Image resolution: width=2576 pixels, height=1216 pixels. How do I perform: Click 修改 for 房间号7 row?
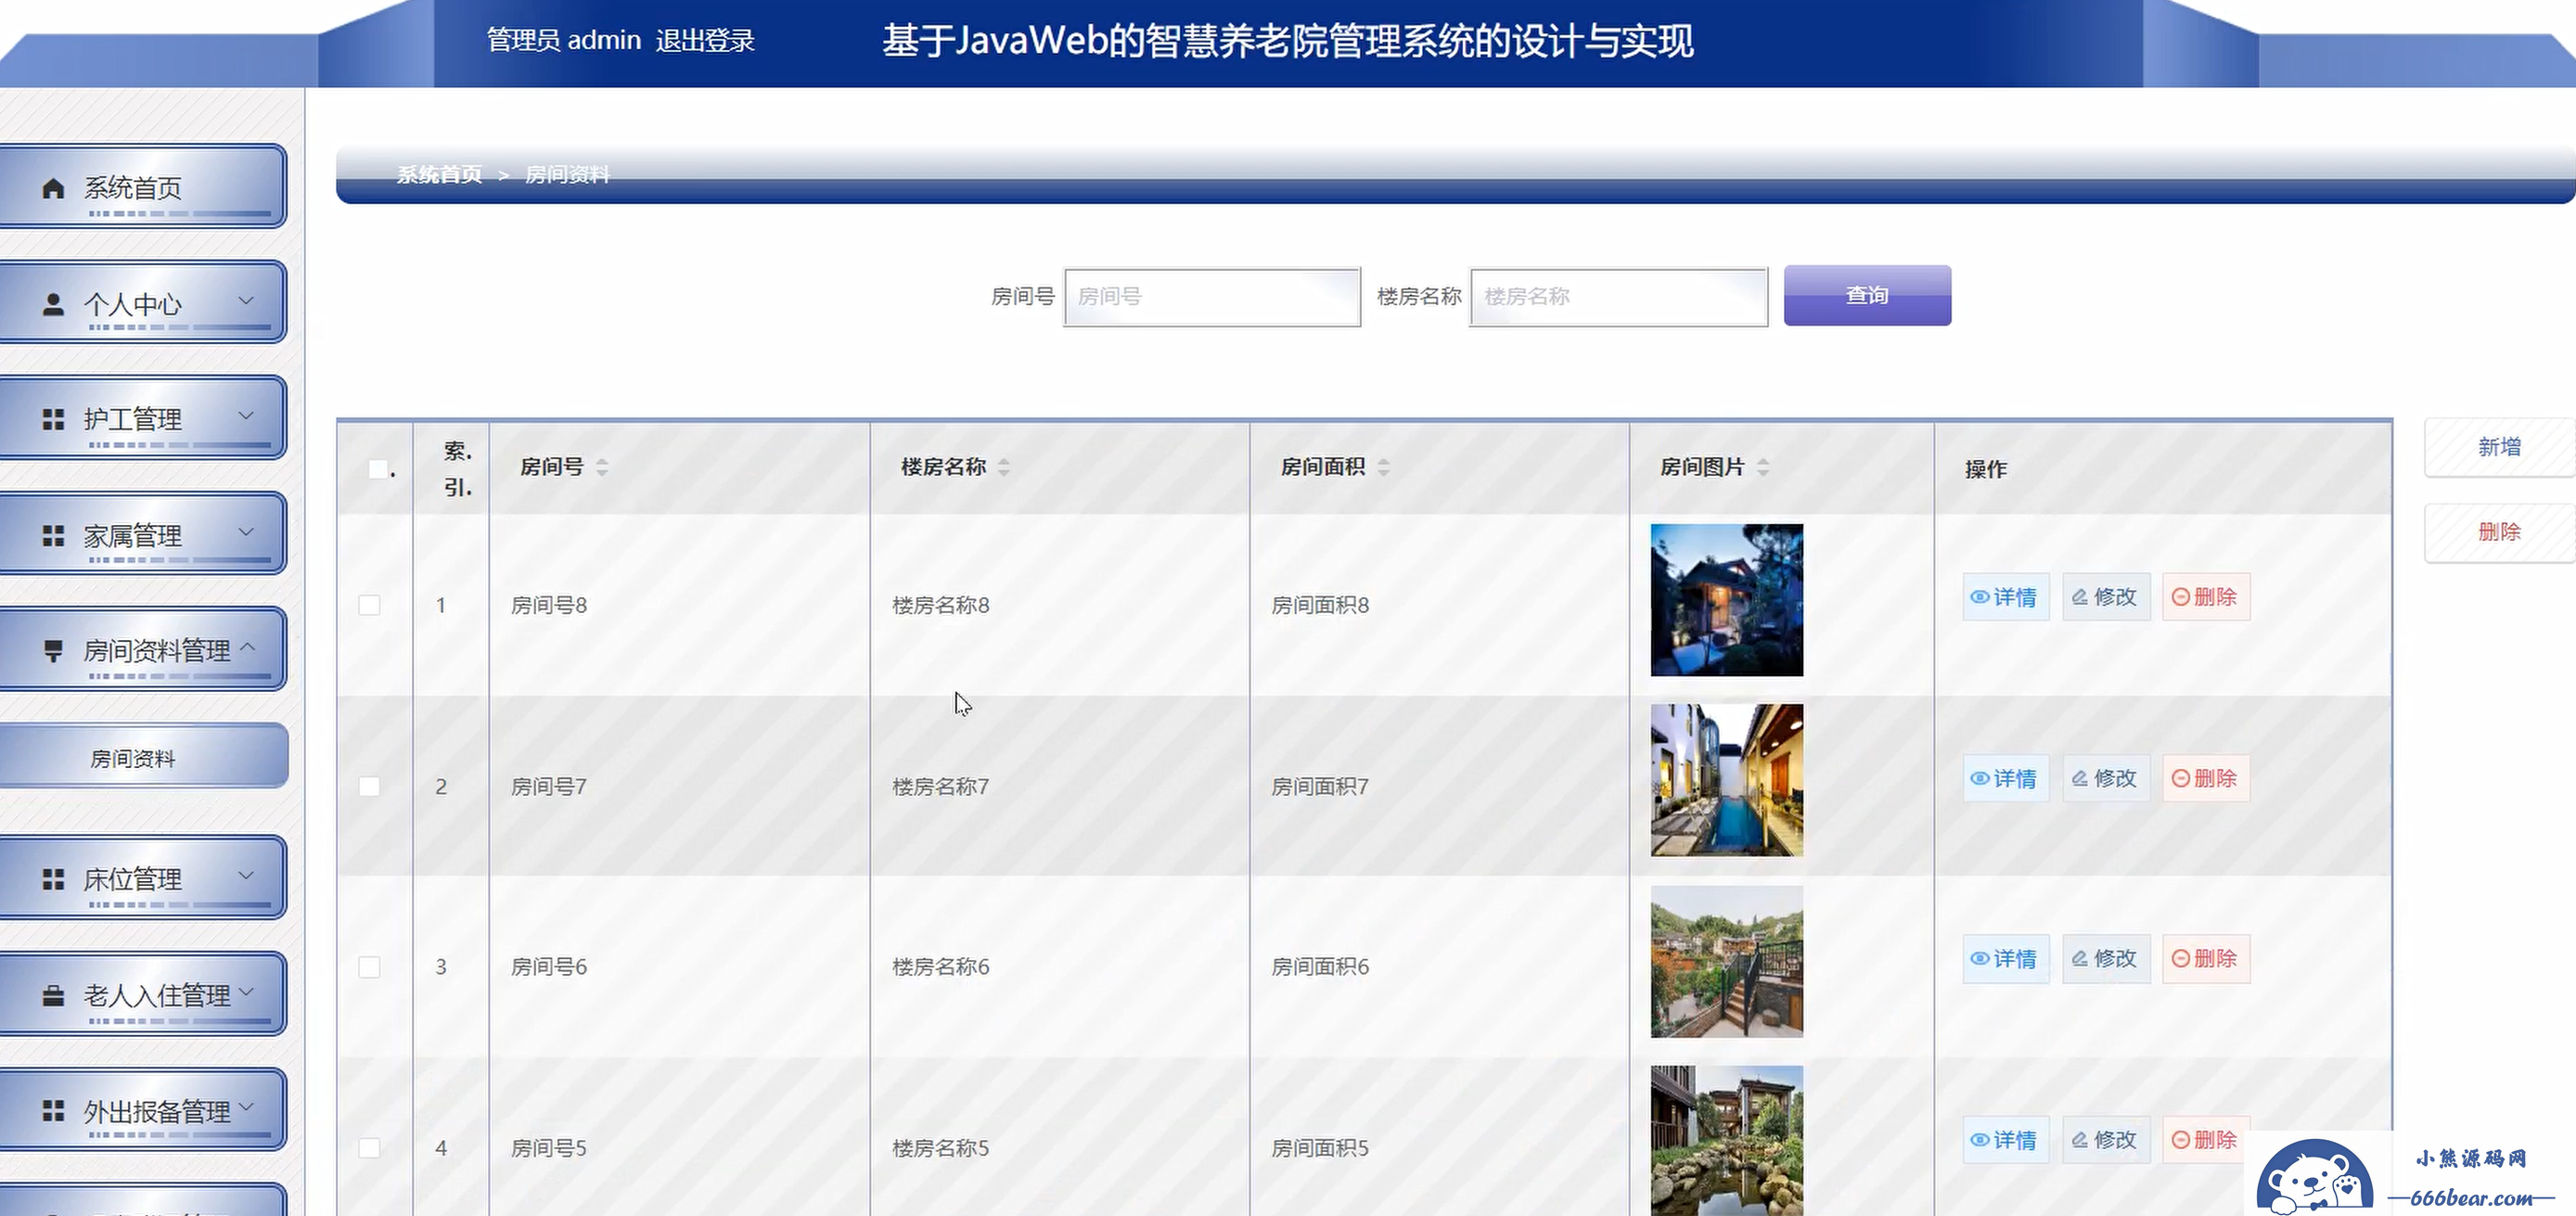point(2106,778)
